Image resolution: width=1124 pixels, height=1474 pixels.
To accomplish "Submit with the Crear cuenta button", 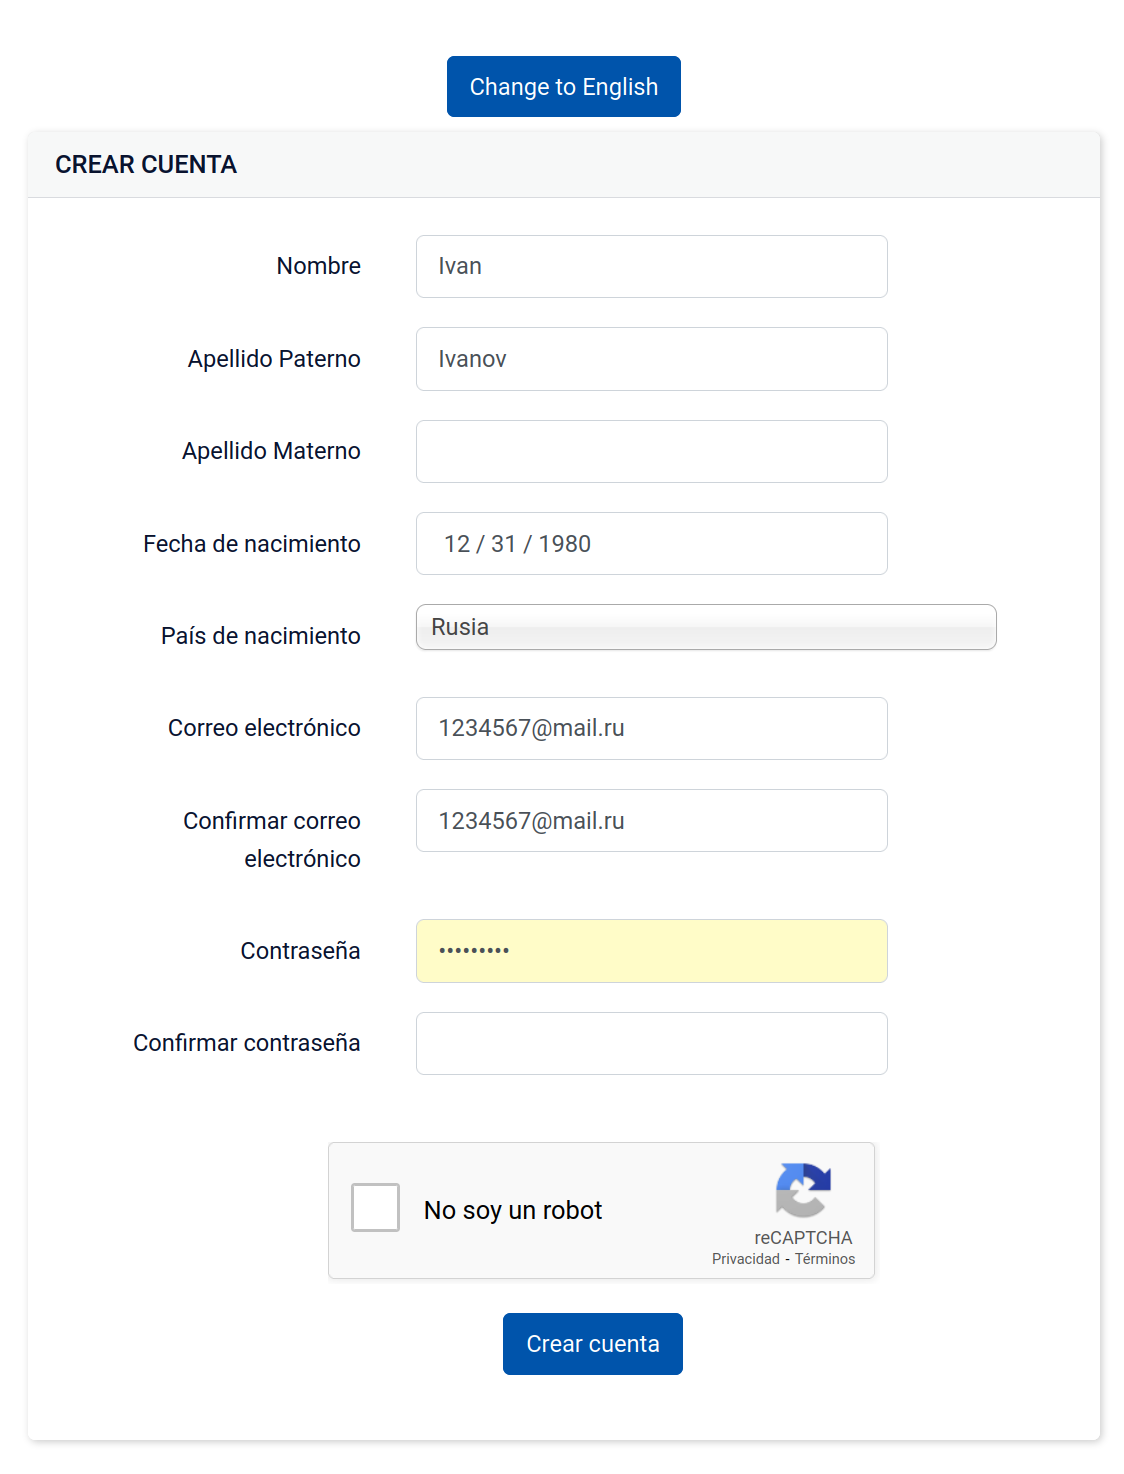I will pyautogui.click(x=592, y=1344).
